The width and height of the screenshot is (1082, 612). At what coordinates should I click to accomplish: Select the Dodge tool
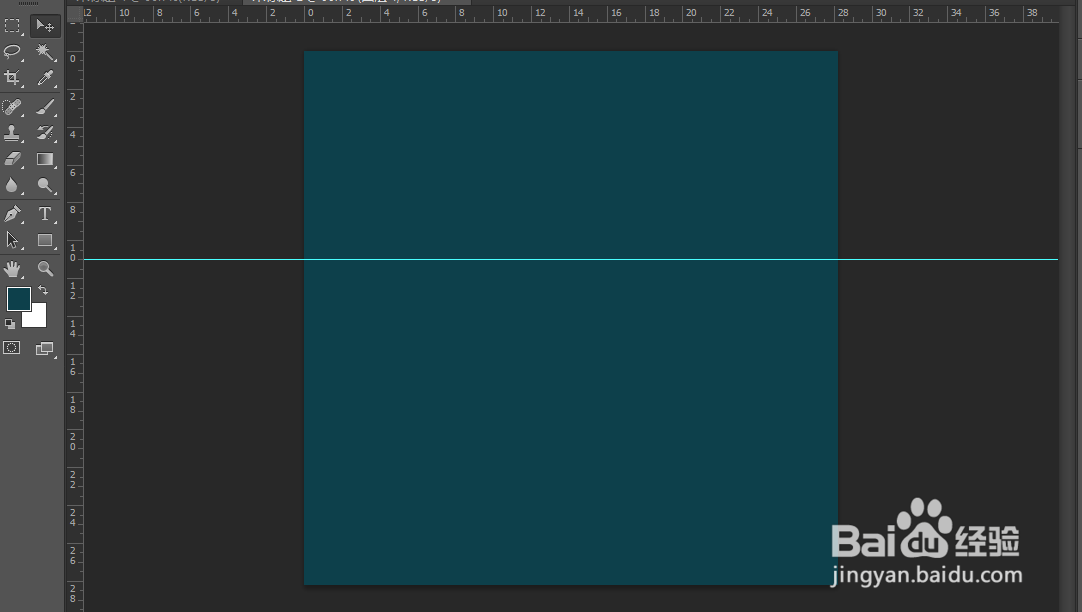(45, 185)
